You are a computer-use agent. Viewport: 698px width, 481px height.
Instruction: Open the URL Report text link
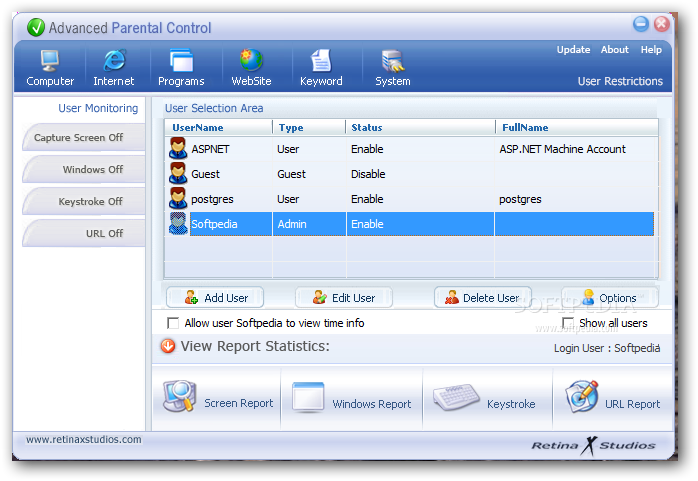(x=632, y=404)
